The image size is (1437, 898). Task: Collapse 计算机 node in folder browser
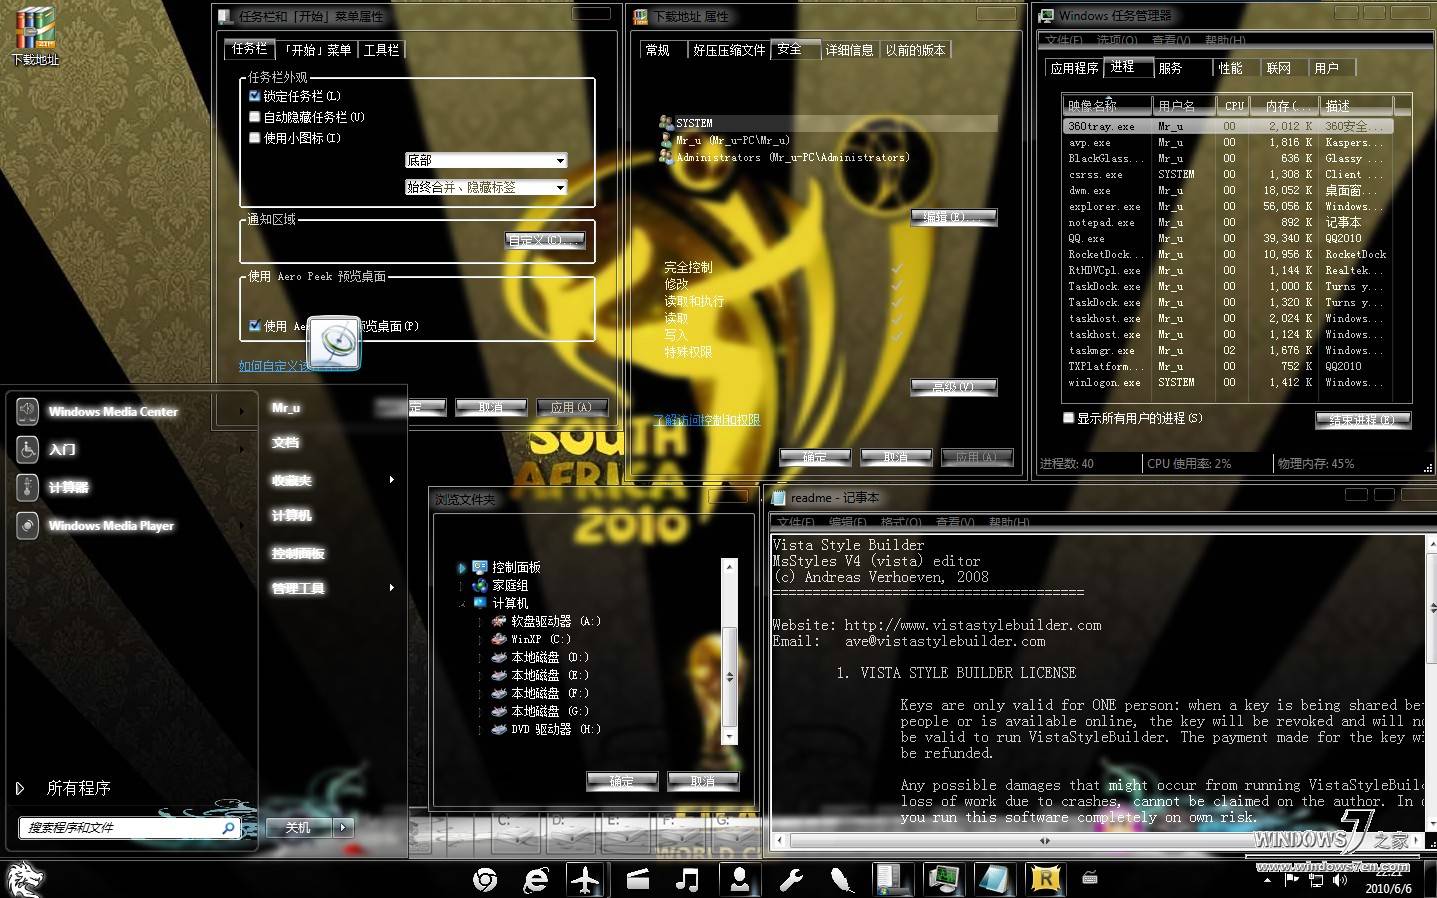[461, 604]
